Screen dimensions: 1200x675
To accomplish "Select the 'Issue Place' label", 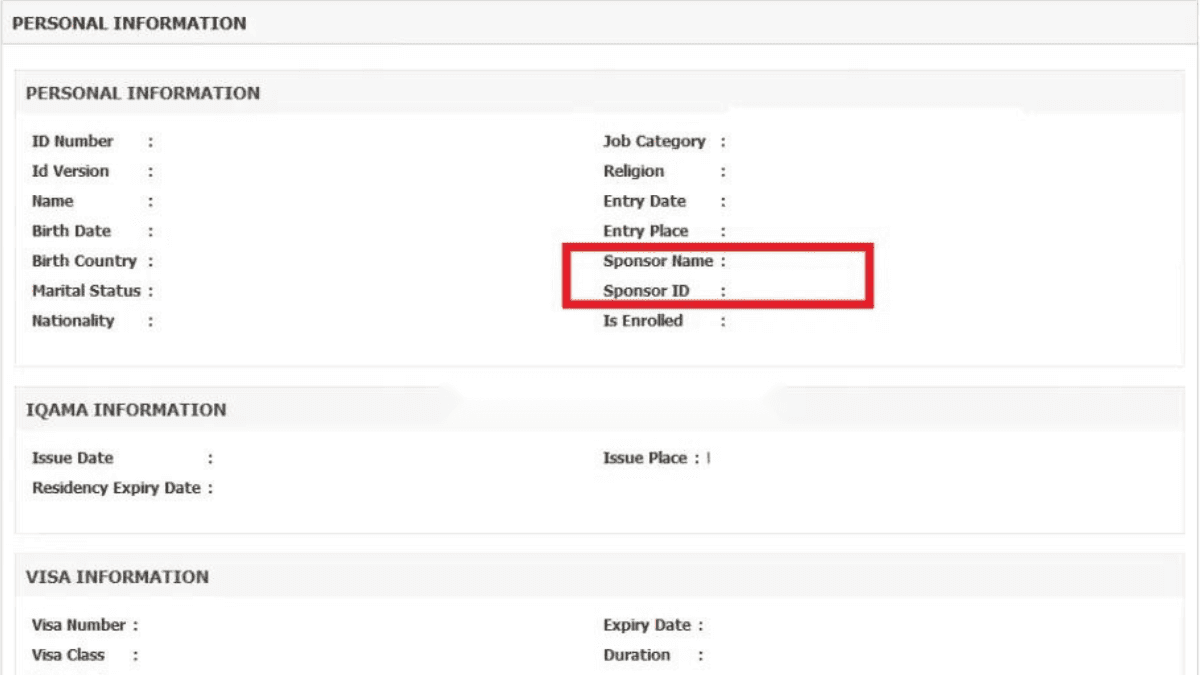I will 645,458.
